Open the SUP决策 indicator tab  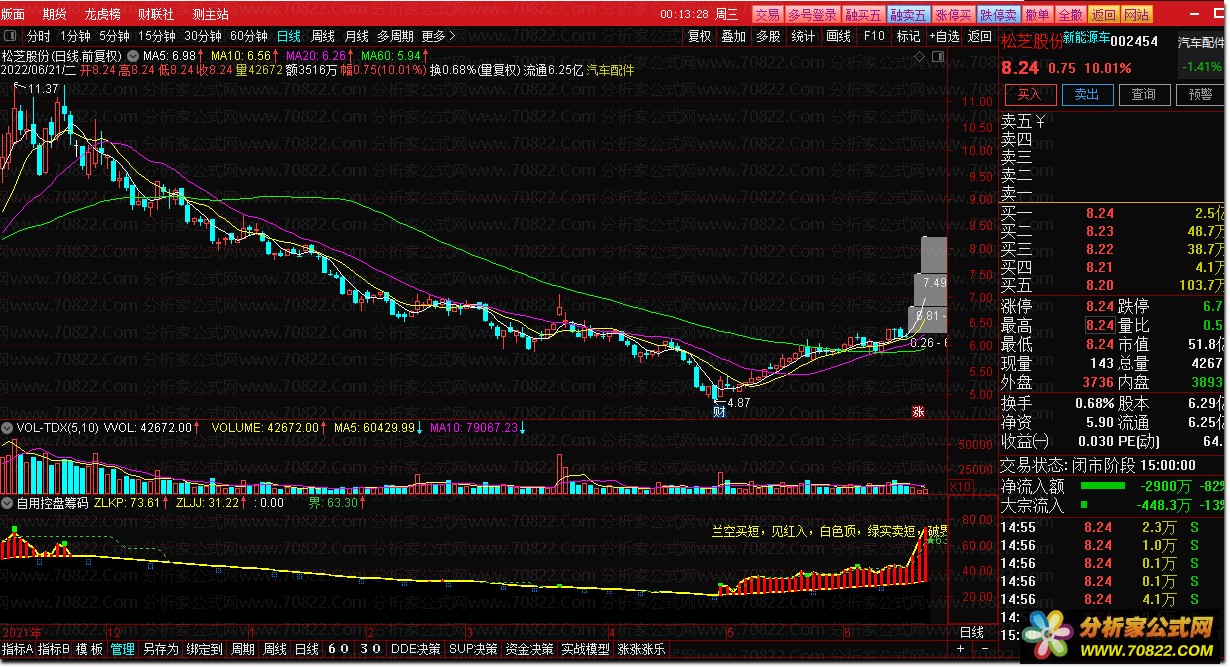(473, 650)
